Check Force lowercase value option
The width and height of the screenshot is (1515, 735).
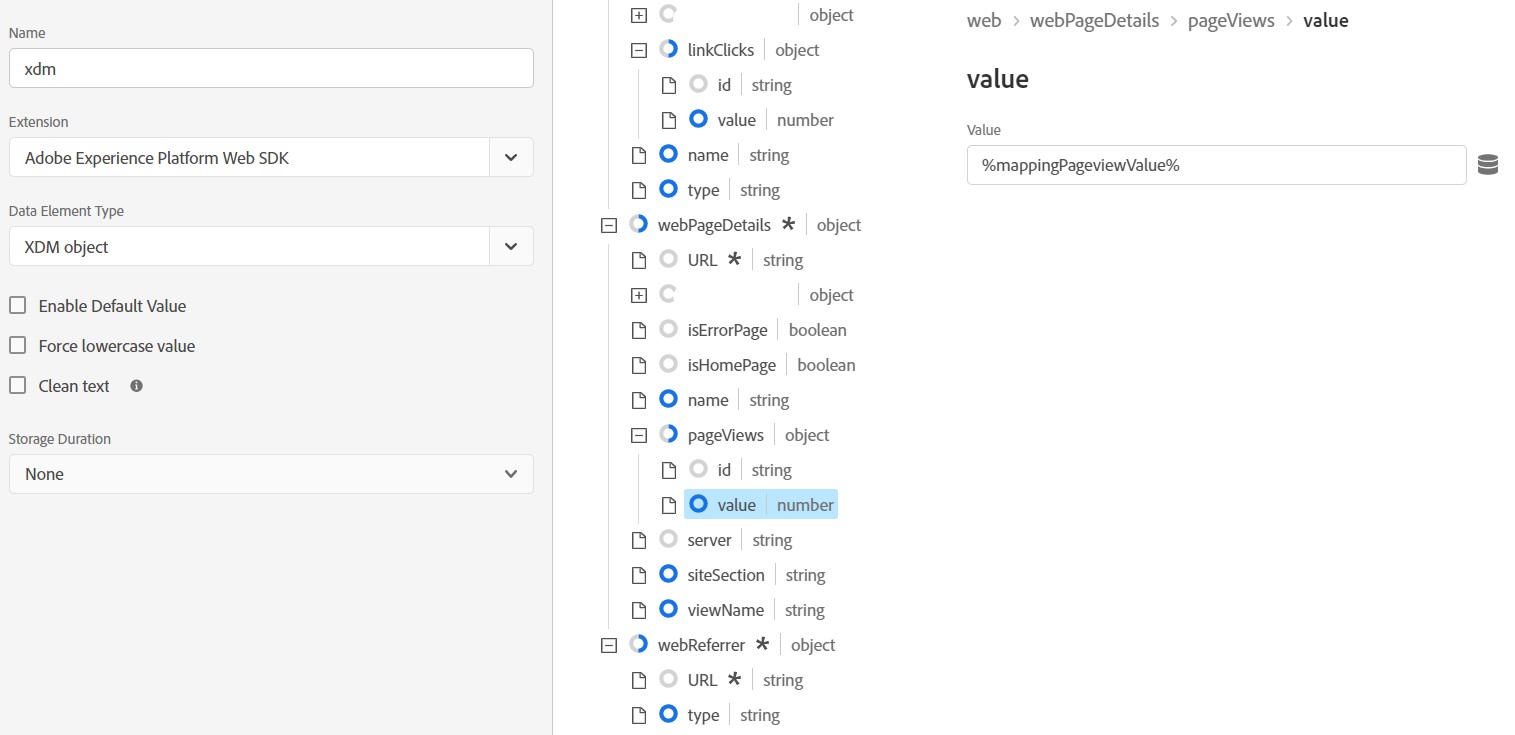pyautogui.click(x=18, y=346)
